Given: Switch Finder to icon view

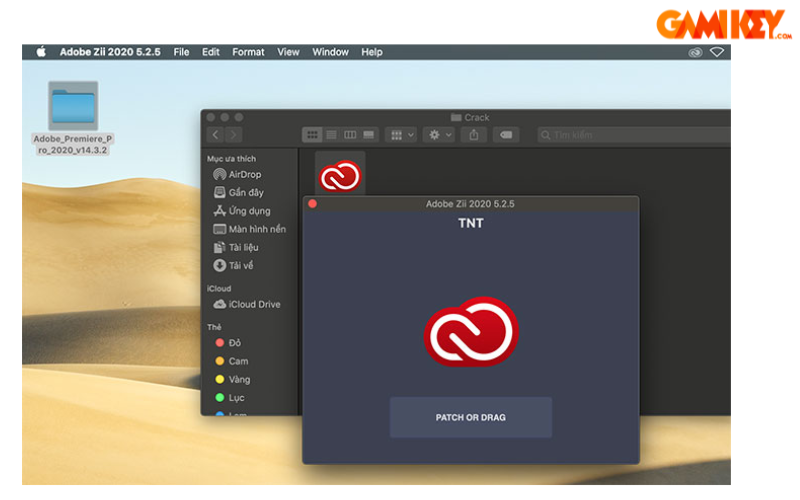Looking at the screenshot, I should tap(312, 135).
